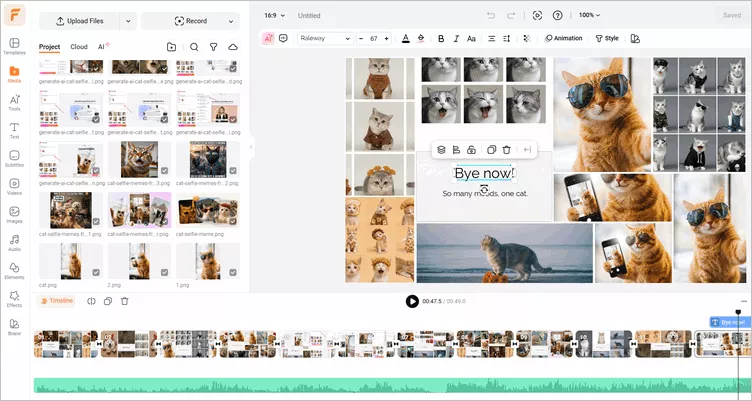Open the AI text tool in toolbar
This screenshot has height=401, width=752.
(268, 38)
